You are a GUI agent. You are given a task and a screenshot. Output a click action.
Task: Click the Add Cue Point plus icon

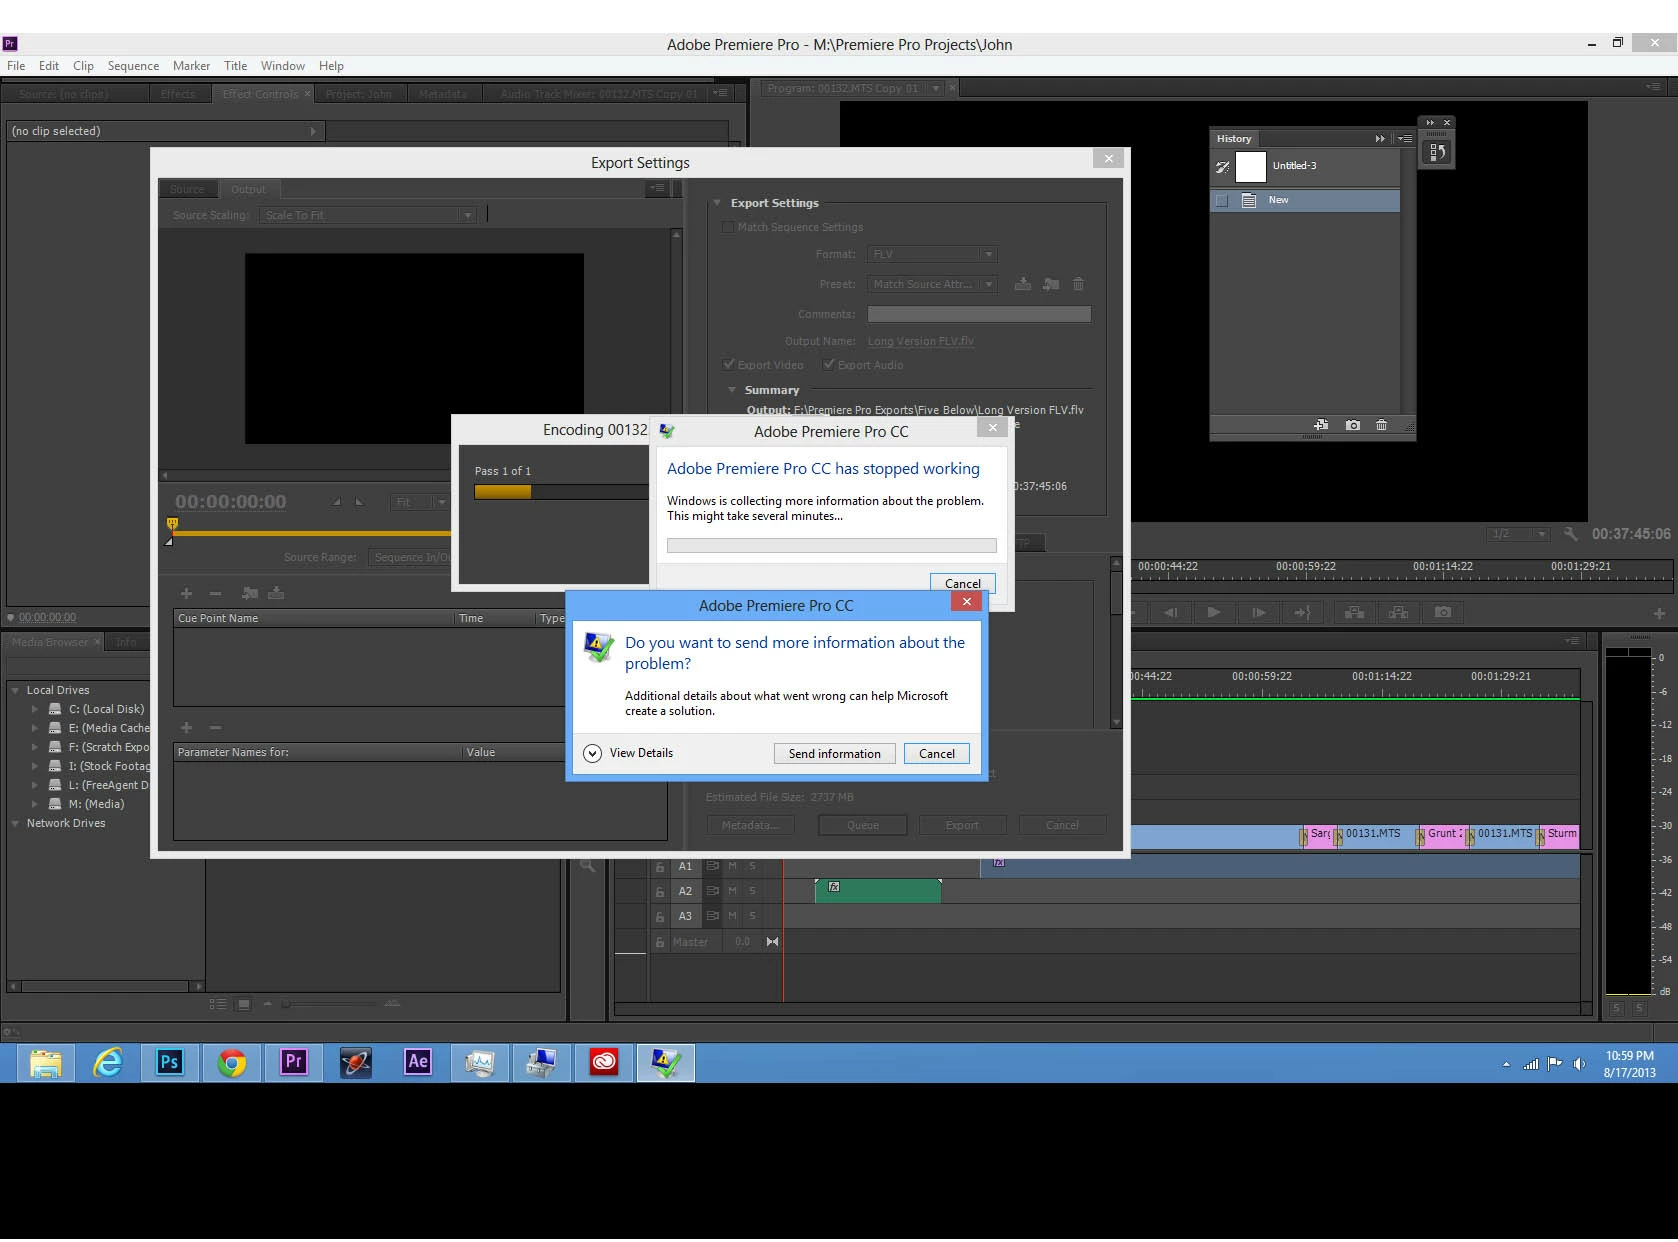(x=186, y=593)
